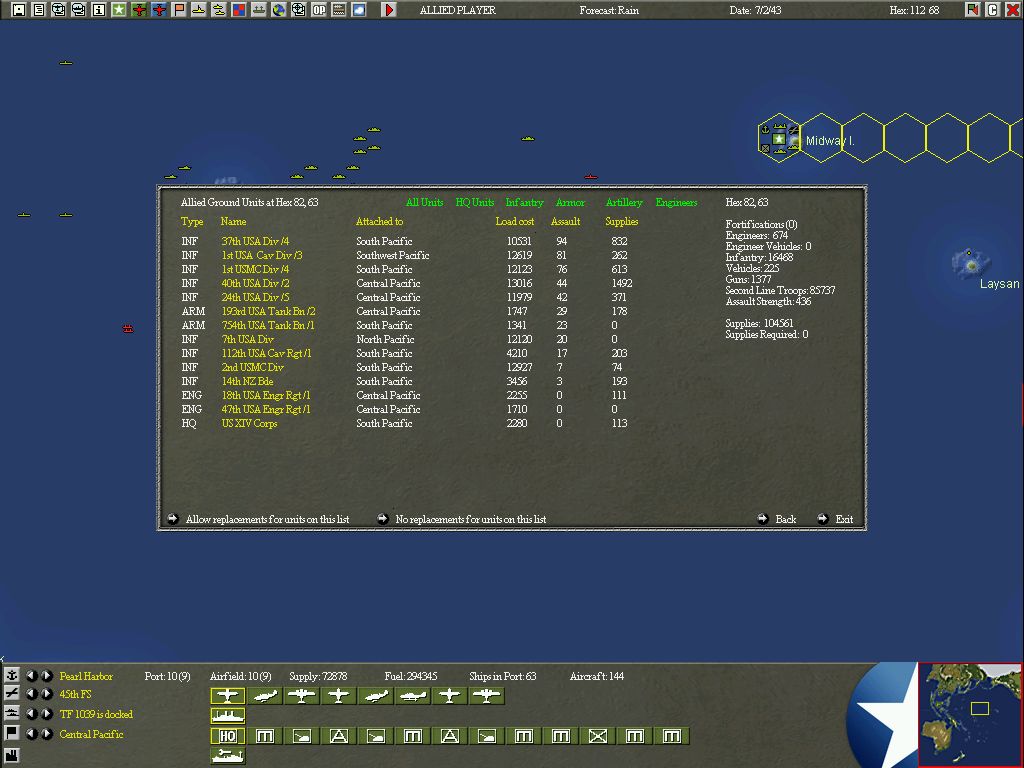Click the orange flag toolbar icon
1024x768 pixels.
(179, 10)
